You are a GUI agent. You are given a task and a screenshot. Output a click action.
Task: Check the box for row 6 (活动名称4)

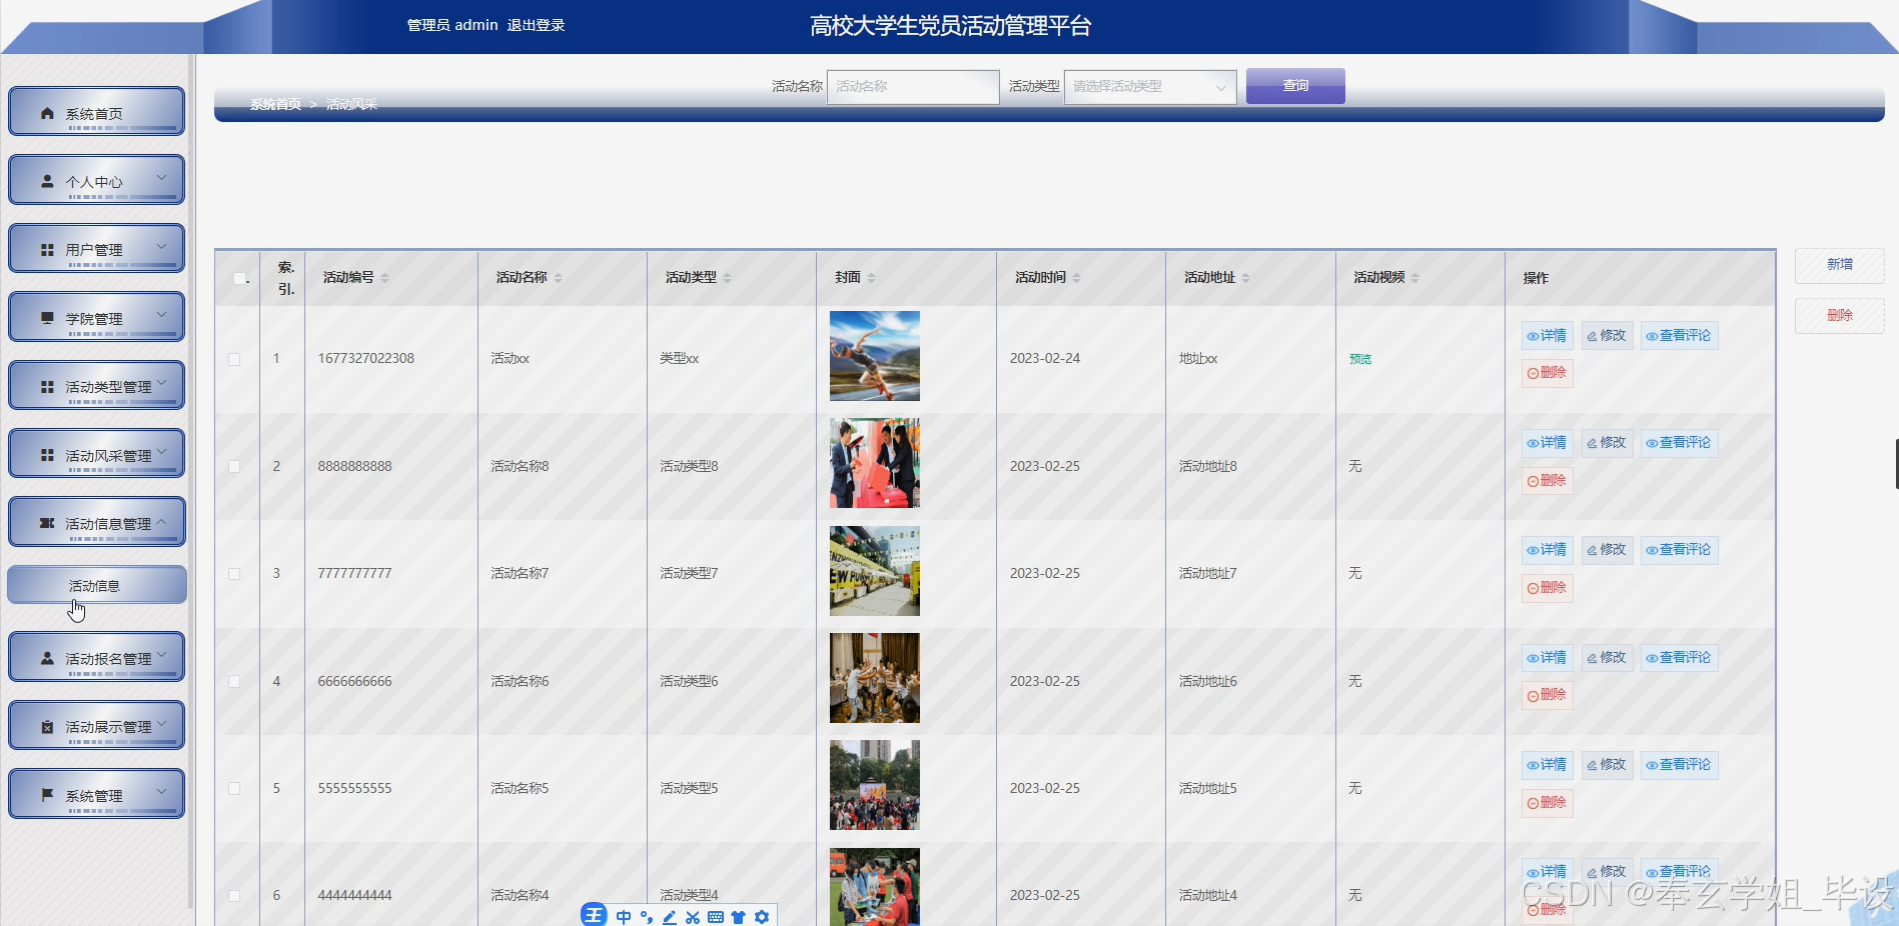(x=234, y=896)
